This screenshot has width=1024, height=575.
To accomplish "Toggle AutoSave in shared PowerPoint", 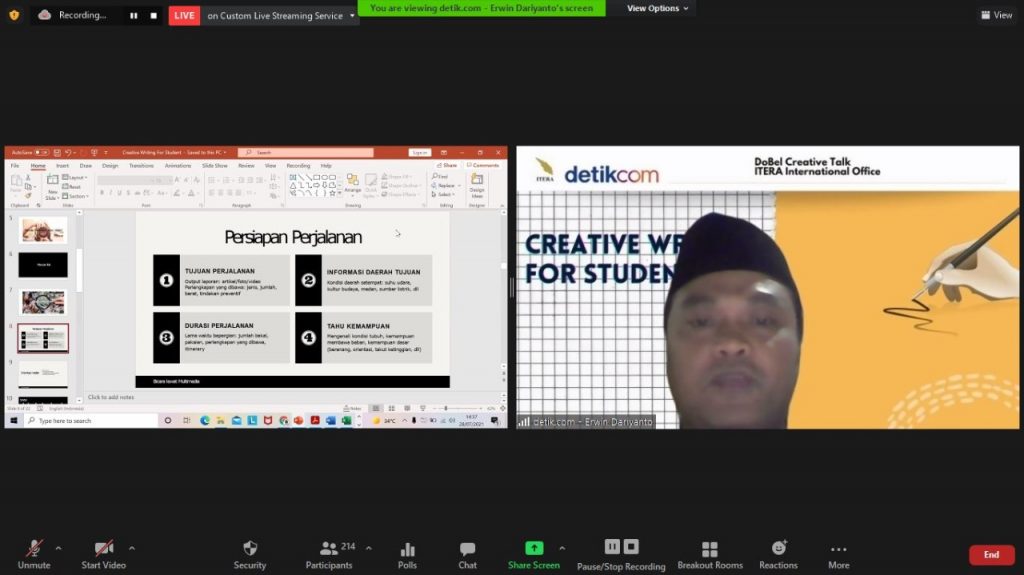I will [41, 152].
